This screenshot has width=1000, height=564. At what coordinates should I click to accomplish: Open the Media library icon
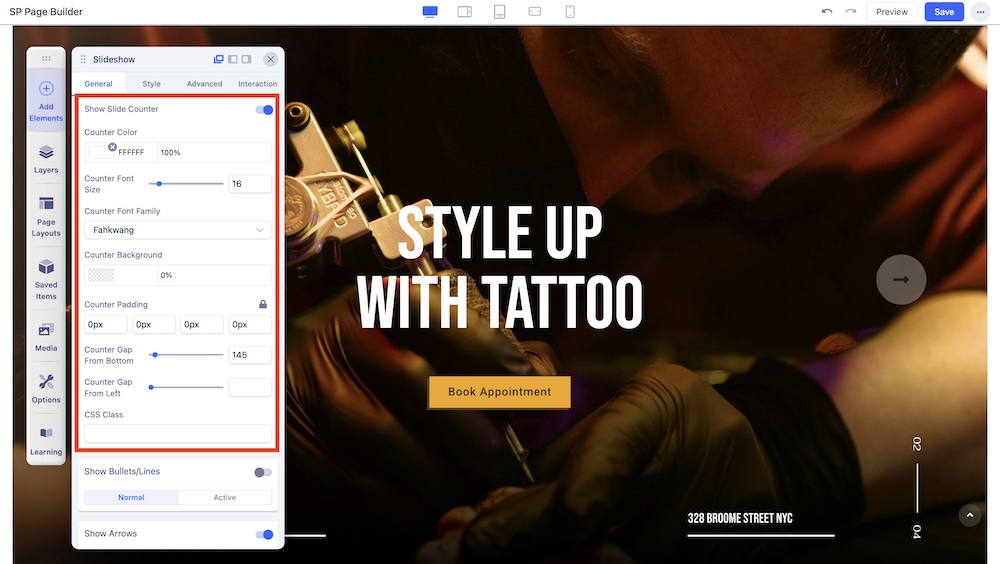[x=46, y=331]
